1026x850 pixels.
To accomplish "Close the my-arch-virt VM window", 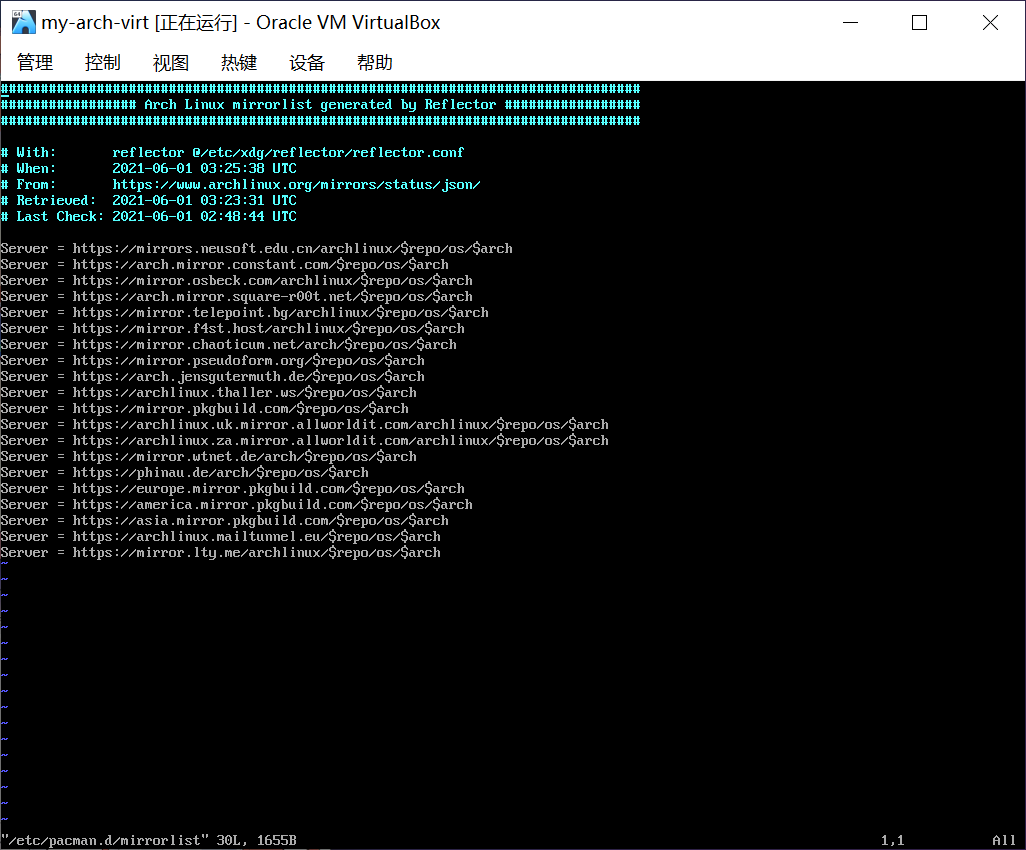I will point(990,22).
